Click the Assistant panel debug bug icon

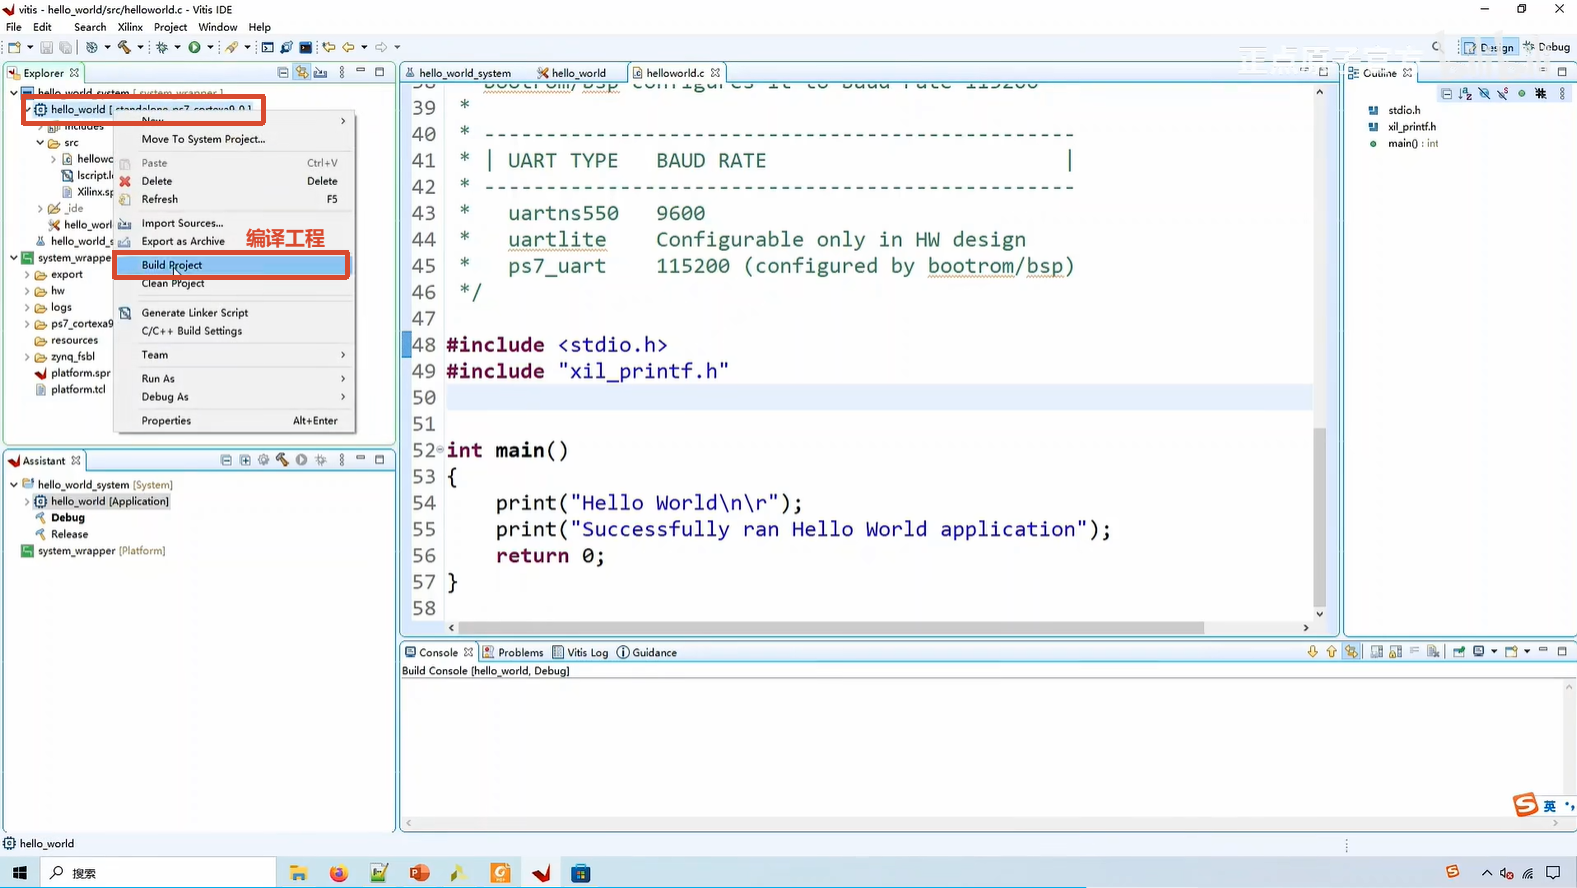point(321,460)
